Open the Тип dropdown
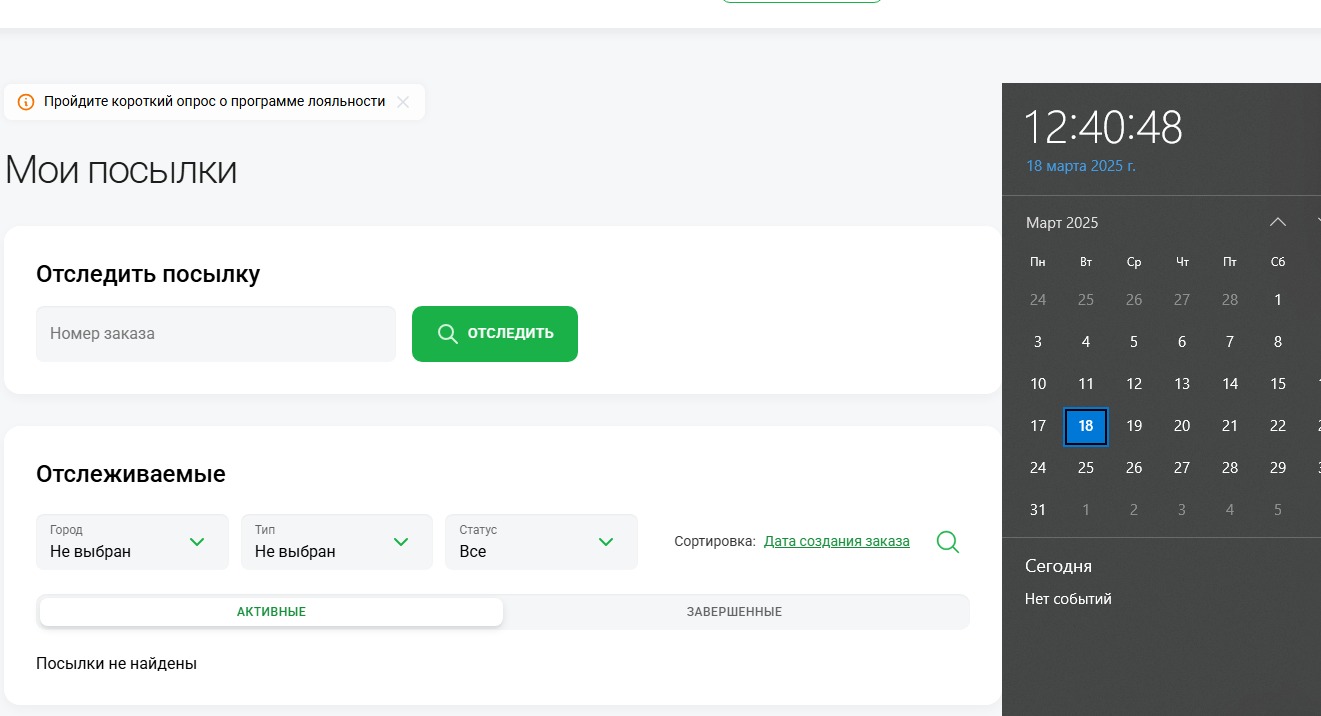Image resolution: width=1321 pixels, height=716 pixels. pyautogui.click(x=337, y=542)
